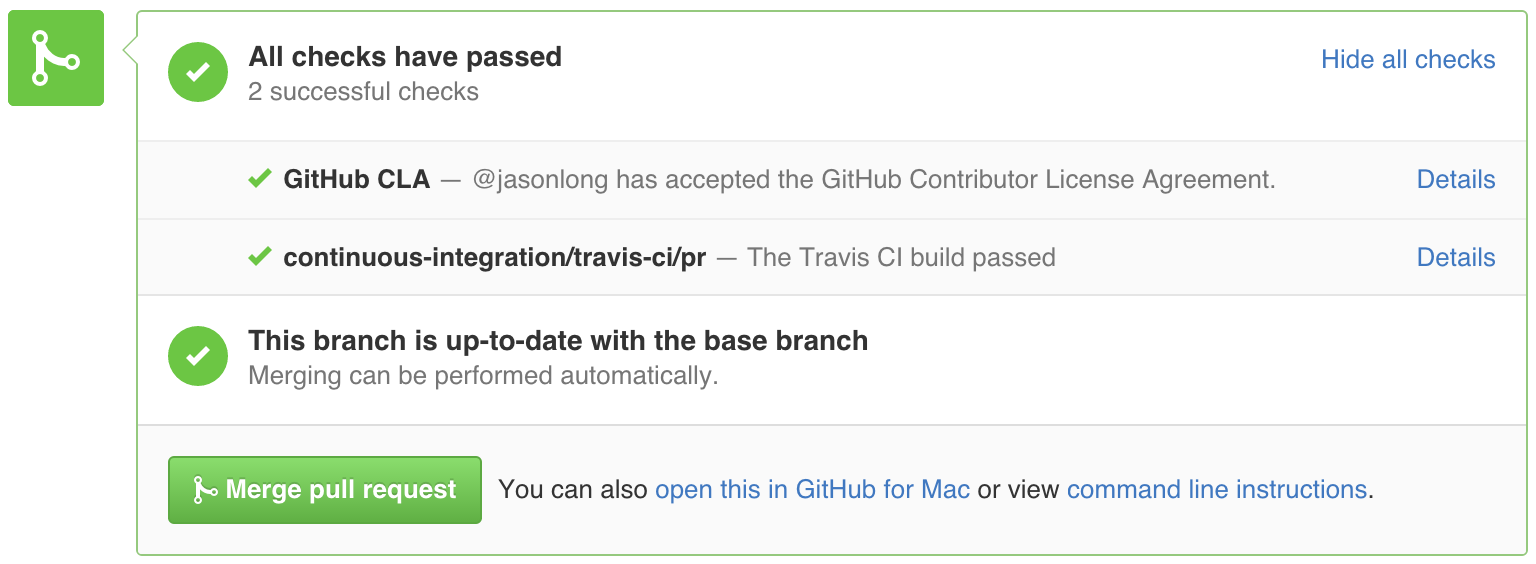
Task: Click the 2 successful checks subtitle
Action: click(364, 92)
